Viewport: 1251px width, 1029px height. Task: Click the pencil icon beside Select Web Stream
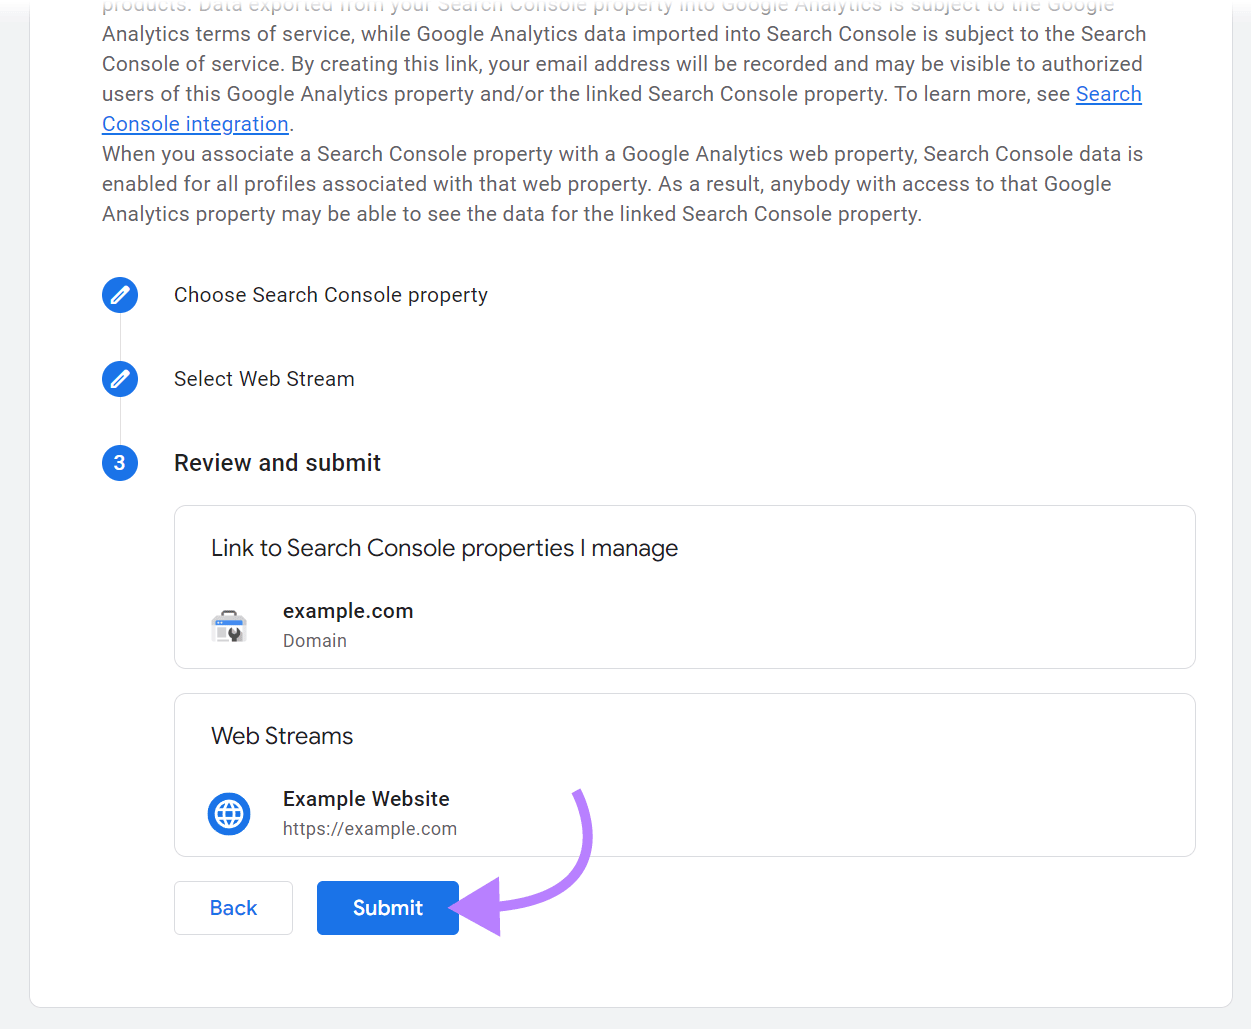click(x=119, y=379)
